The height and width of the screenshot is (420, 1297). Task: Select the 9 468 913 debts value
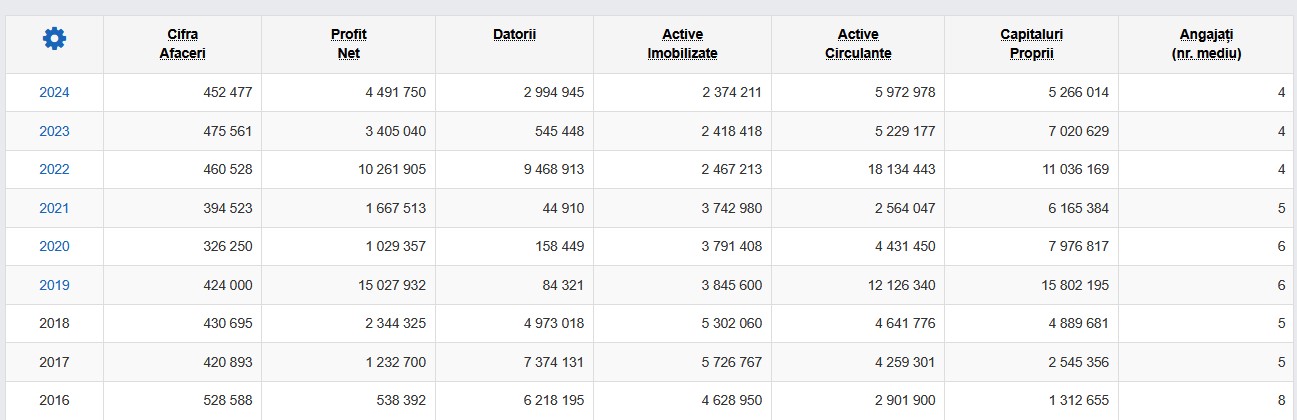pos(553,170)
